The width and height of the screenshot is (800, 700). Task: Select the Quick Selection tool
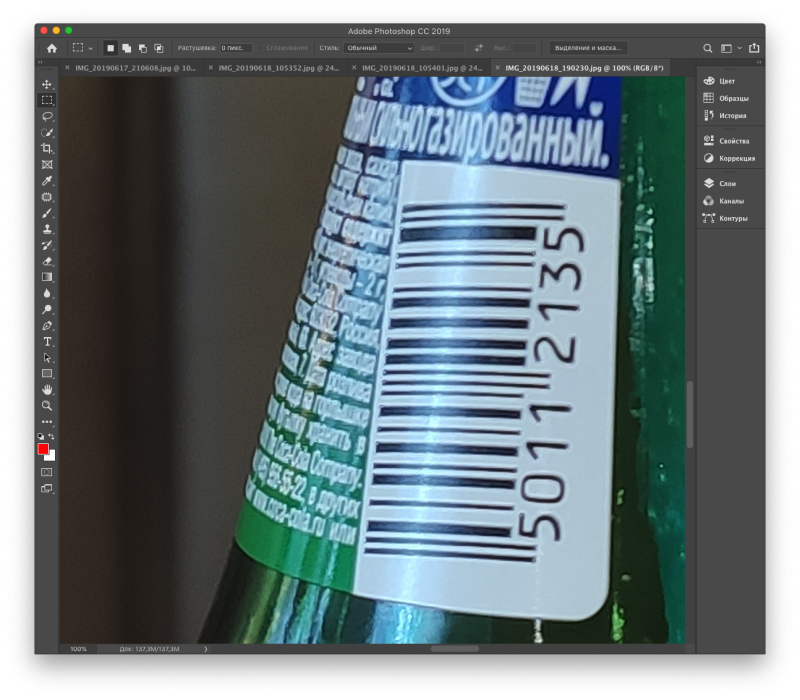click(x=47, y=133)
